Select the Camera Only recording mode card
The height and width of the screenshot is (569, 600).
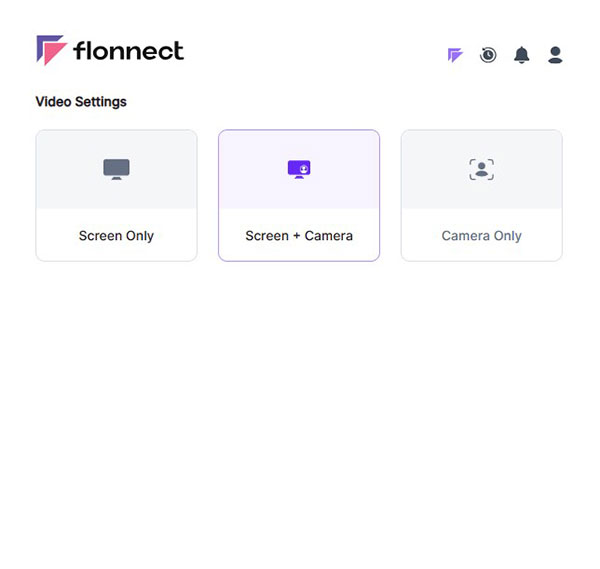pyautogui.click(x=481, y=196)
